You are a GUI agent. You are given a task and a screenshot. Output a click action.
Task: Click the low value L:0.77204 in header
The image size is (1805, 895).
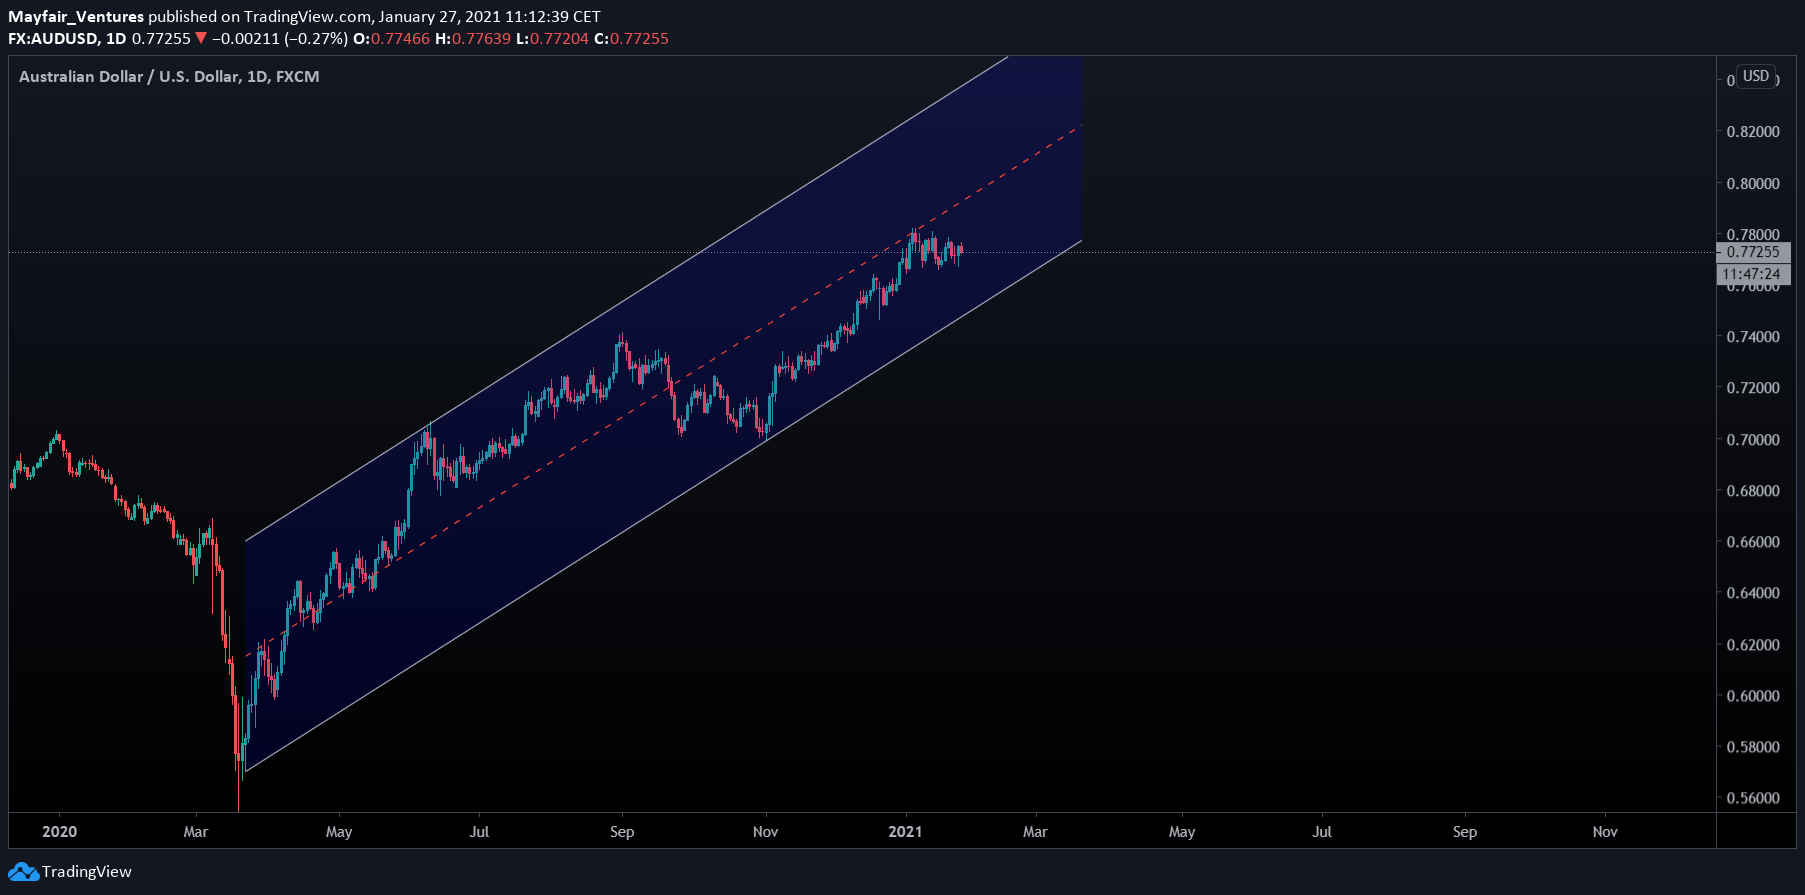(553, 39)
